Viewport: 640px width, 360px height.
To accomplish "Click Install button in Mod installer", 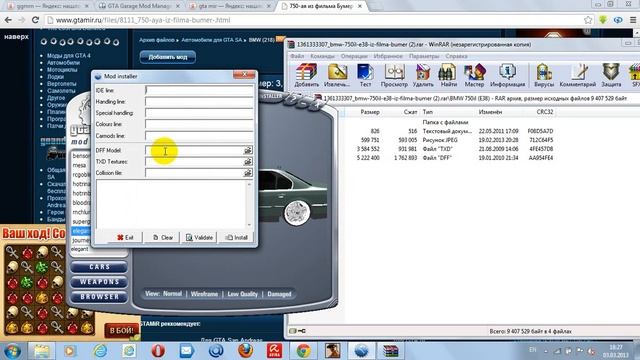I will 236,237.
